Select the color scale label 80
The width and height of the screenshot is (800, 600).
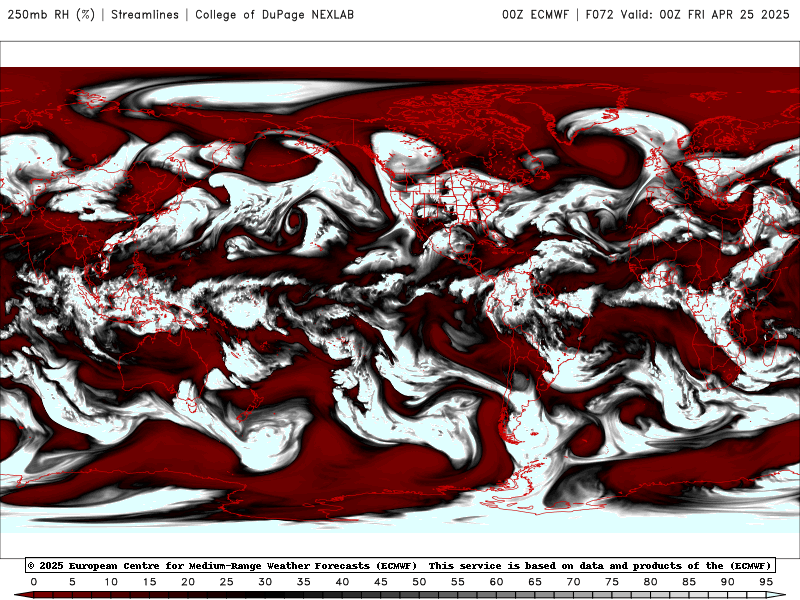click(x=651, y=582)
